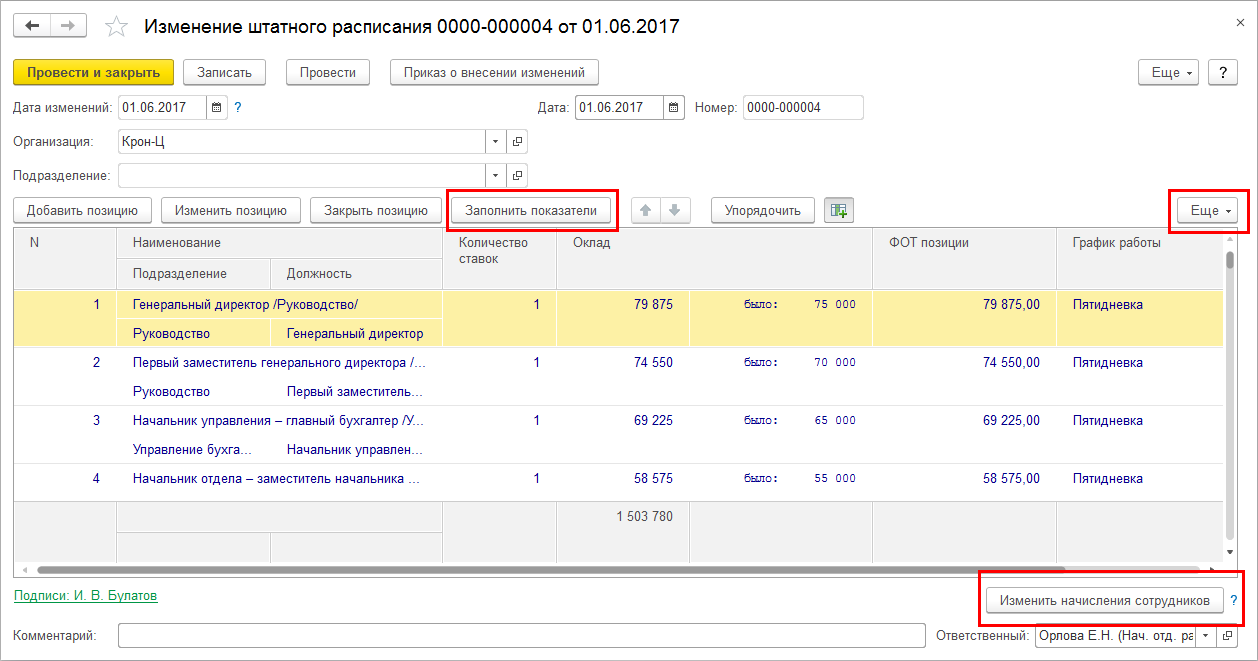1258x661 pixels.
Task: Close the document window with the X
Action: [1240, 21]
